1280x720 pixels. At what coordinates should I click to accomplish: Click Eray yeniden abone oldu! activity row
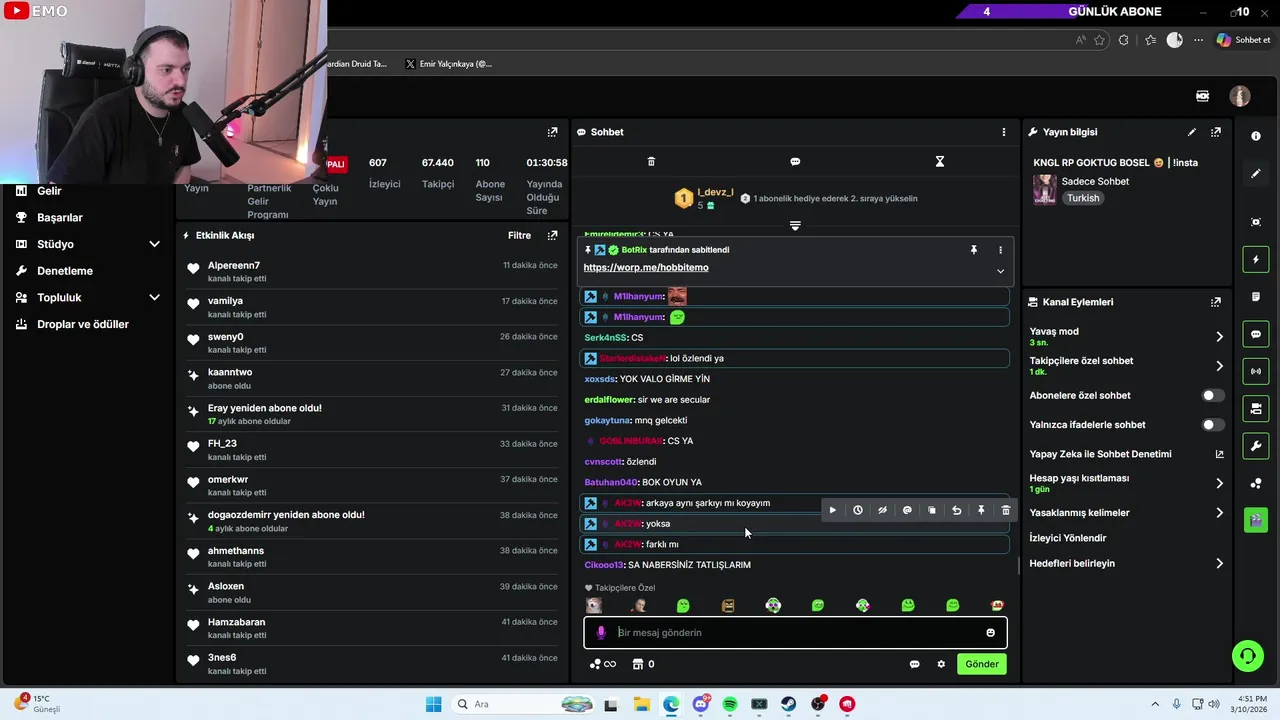(x=372, y=414)
